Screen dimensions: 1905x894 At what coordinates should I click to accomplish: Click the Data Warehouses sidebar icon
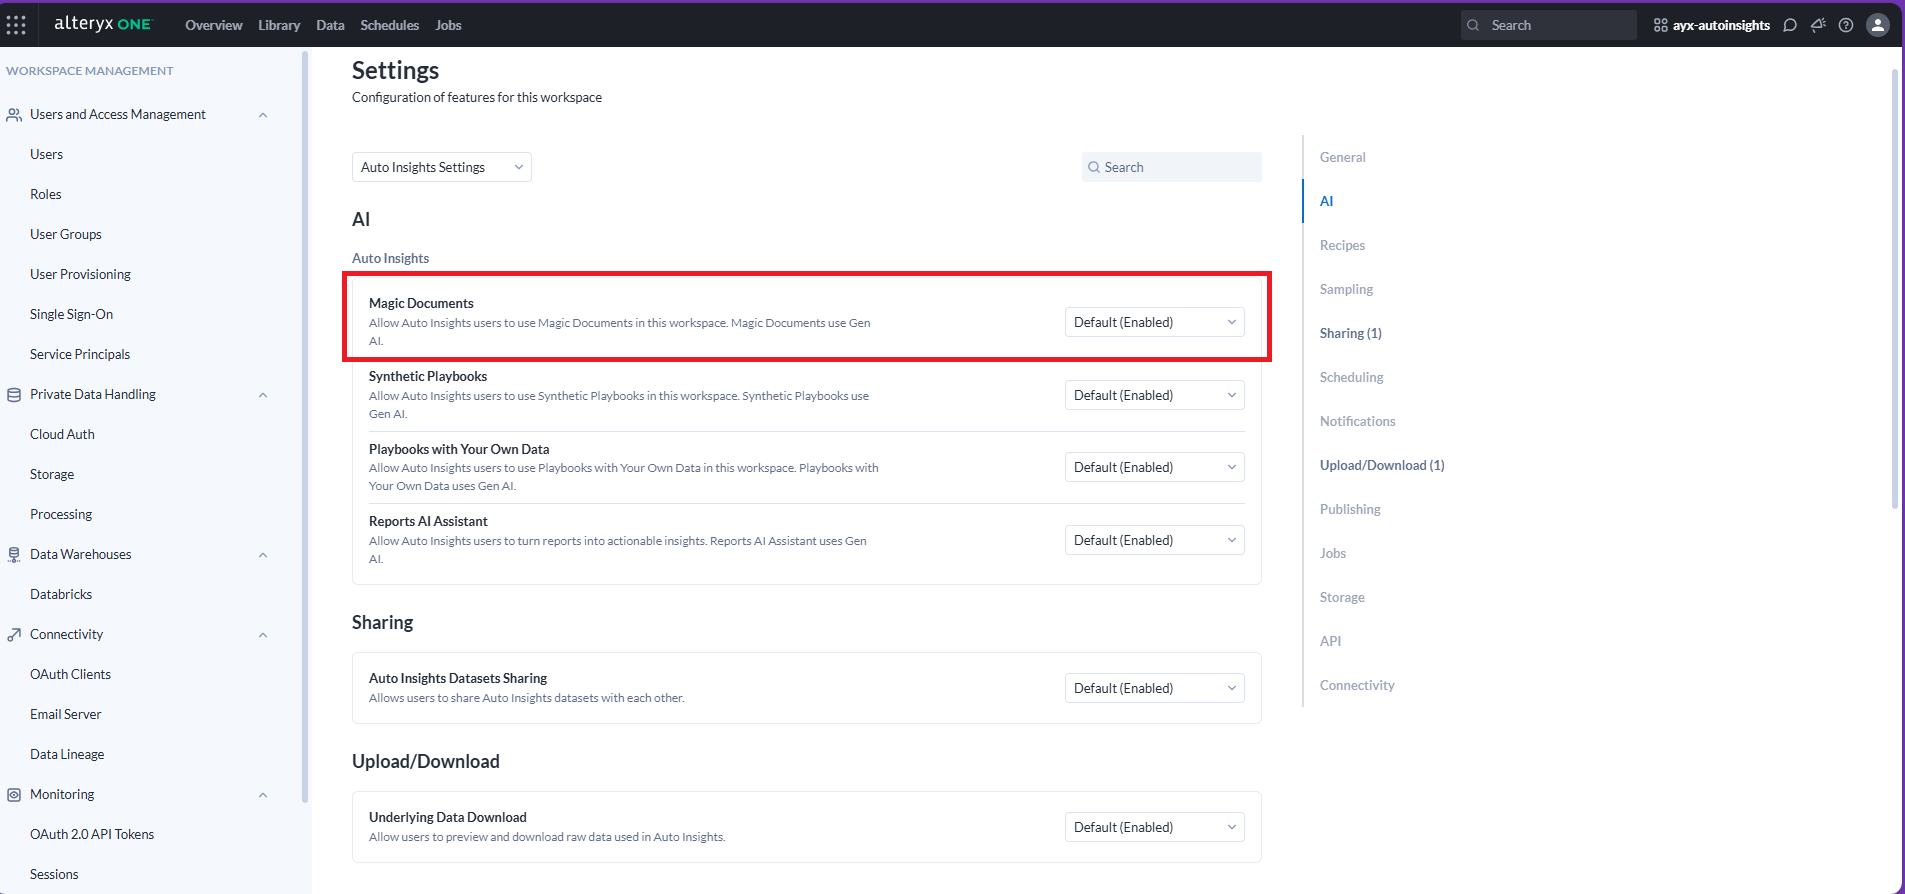click(x=14, y=555)
